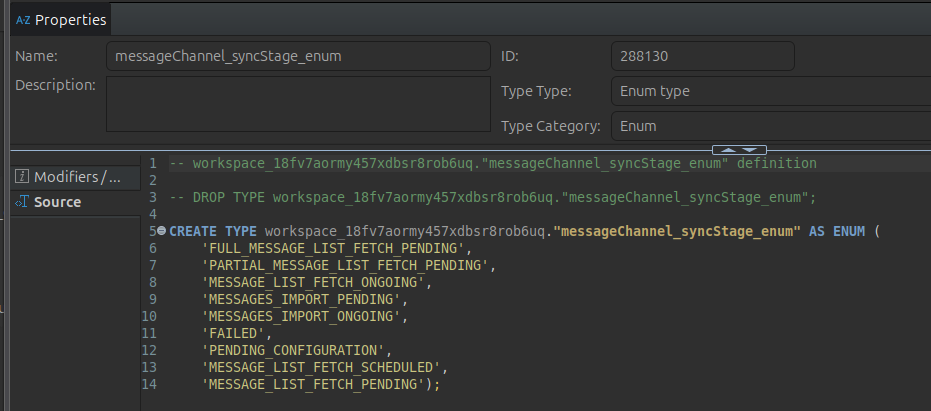Click the 'MESSAGE_LIST_FETCH_SCHEDULED' line
931x411 pixels.
tap(320, 367)
